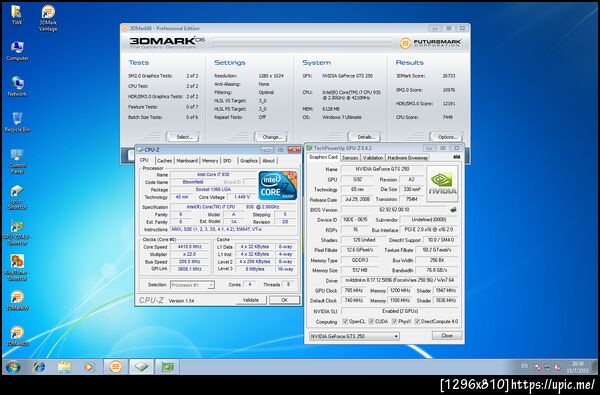Click Change button under Settings in 3DMark06
The height and width of the screenshot is (395, 600).
click(271, 137)
